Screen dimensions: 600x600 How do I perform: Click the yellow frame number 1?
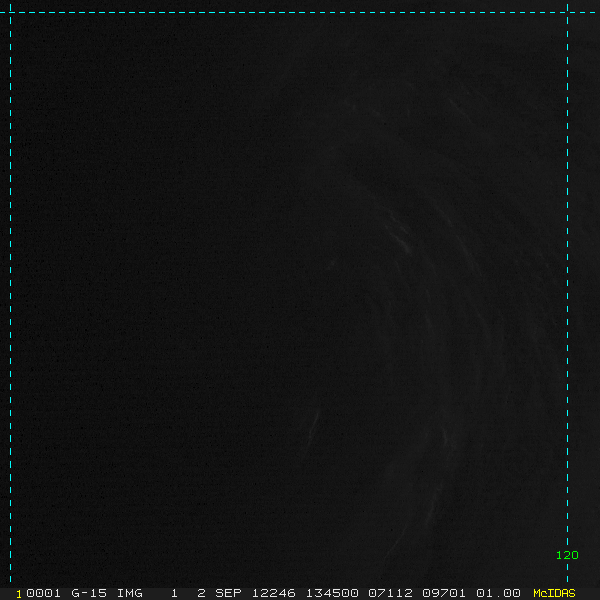(x=19, y=594)
